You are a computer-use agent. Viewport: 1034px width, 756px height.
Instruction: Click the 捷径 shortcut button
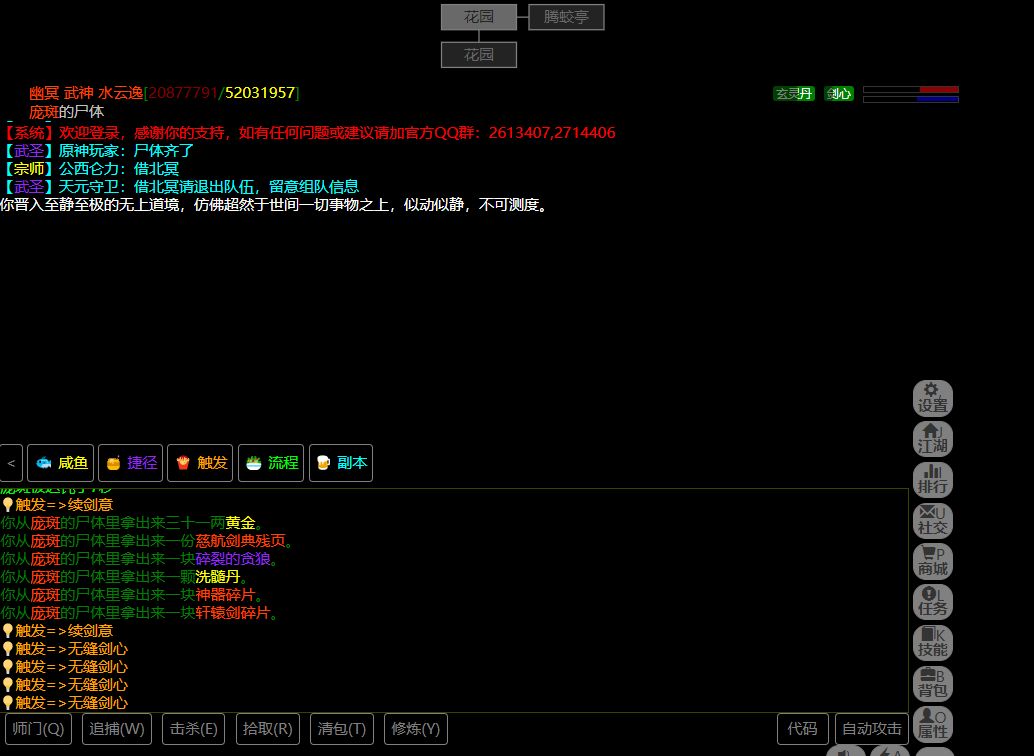click(131, 463)
